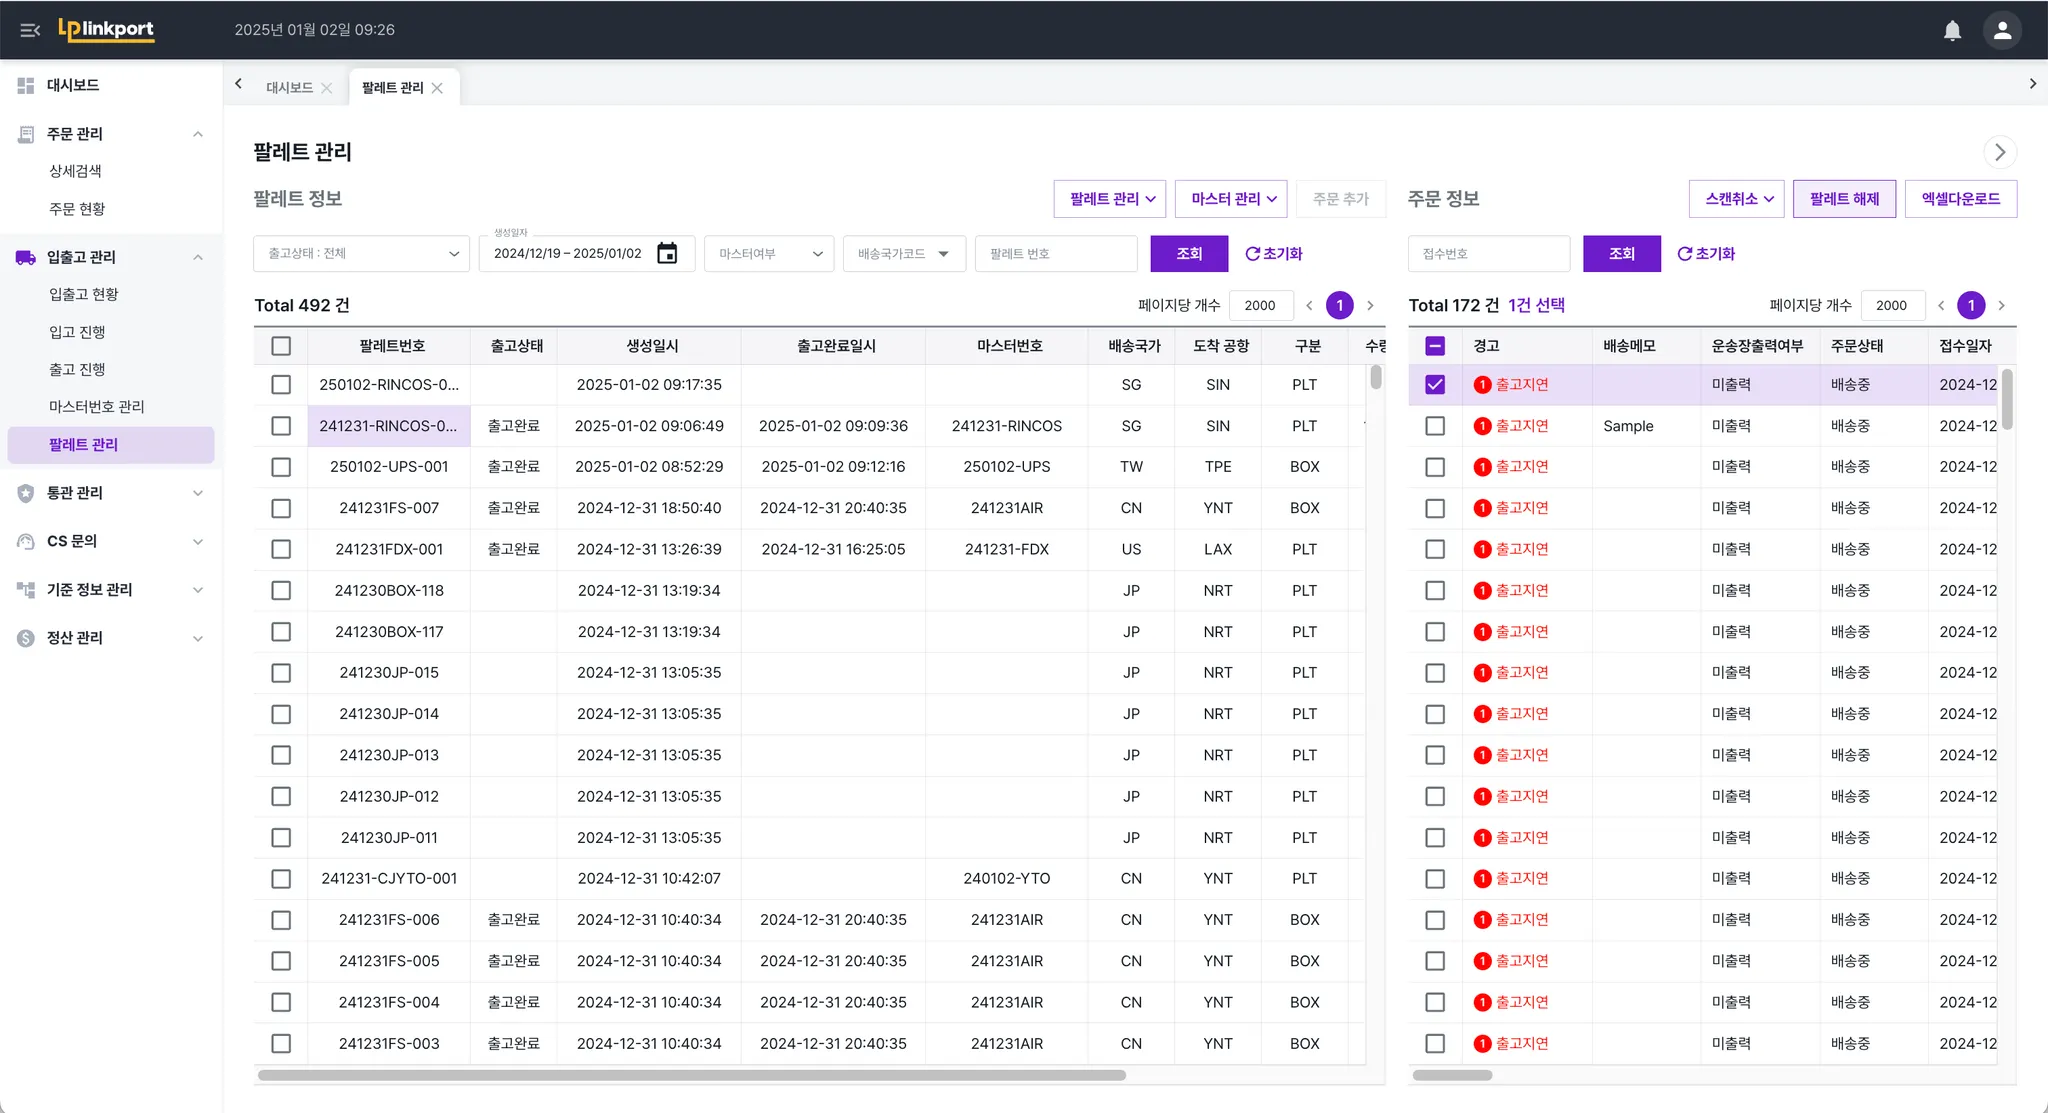Image resolution: width=2048 pixels, height=1113 pixels.
Task: Toggle the select-all checkbox in pallet table header
Action: coord(281,346)
